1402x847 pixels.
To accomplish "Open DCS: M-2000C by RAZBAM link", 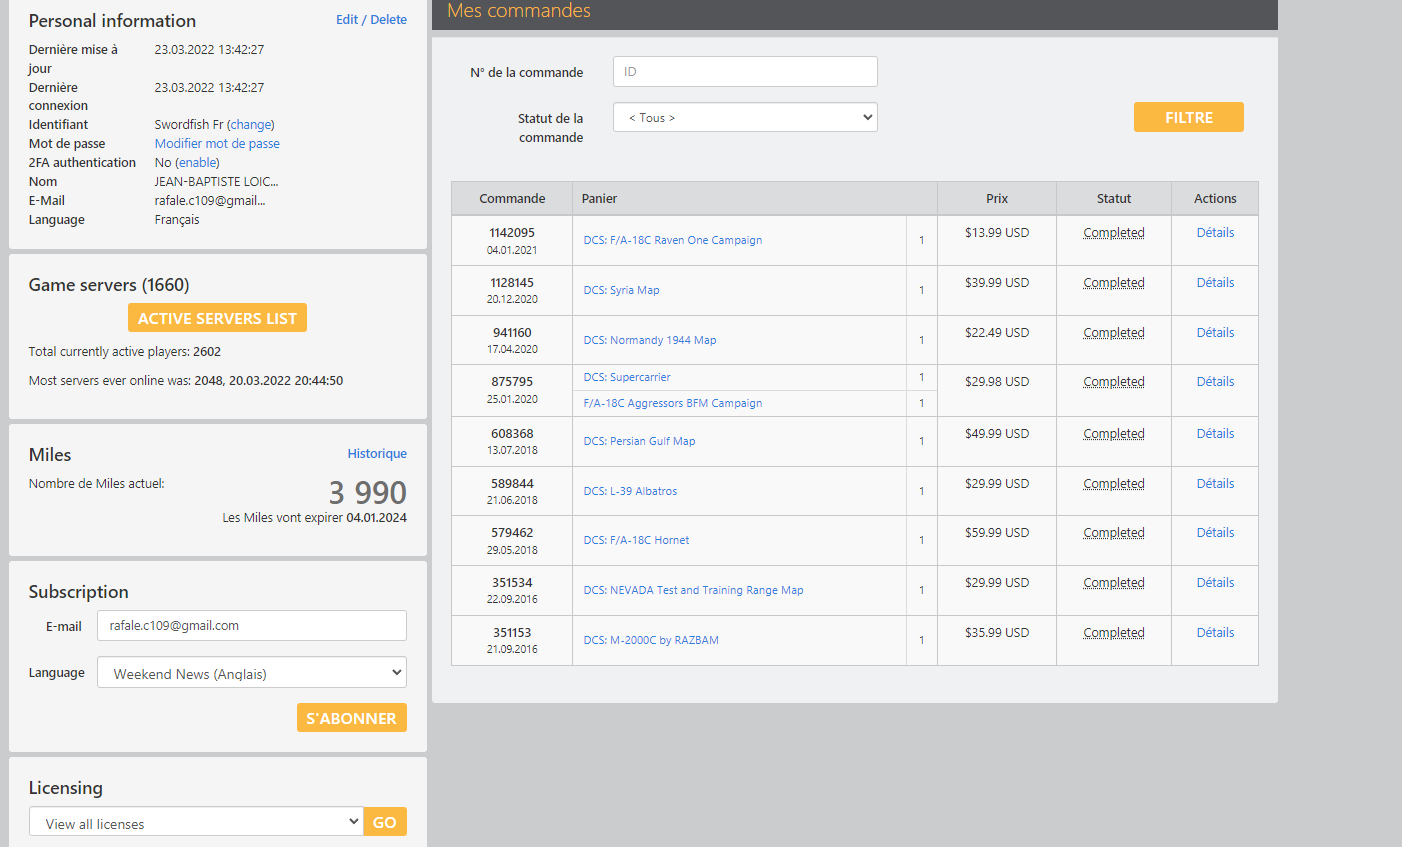I will (652, 640).
